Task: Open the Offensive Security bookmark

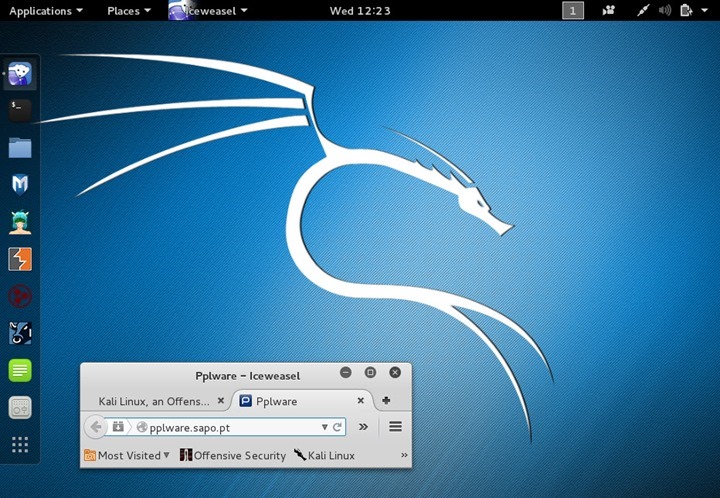Action: coord(233,455)
